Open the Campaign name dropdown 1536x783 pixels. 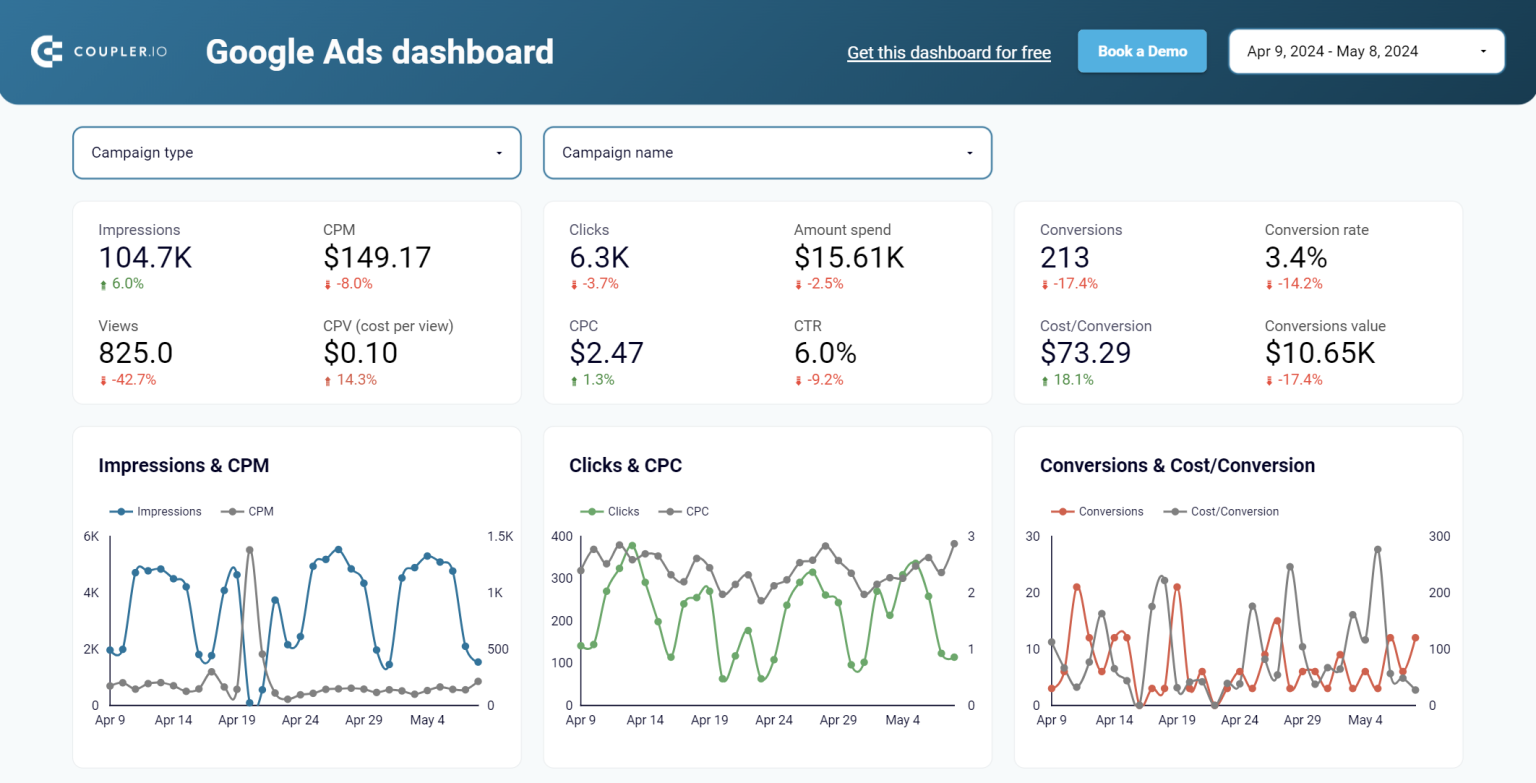coord(766,152)
